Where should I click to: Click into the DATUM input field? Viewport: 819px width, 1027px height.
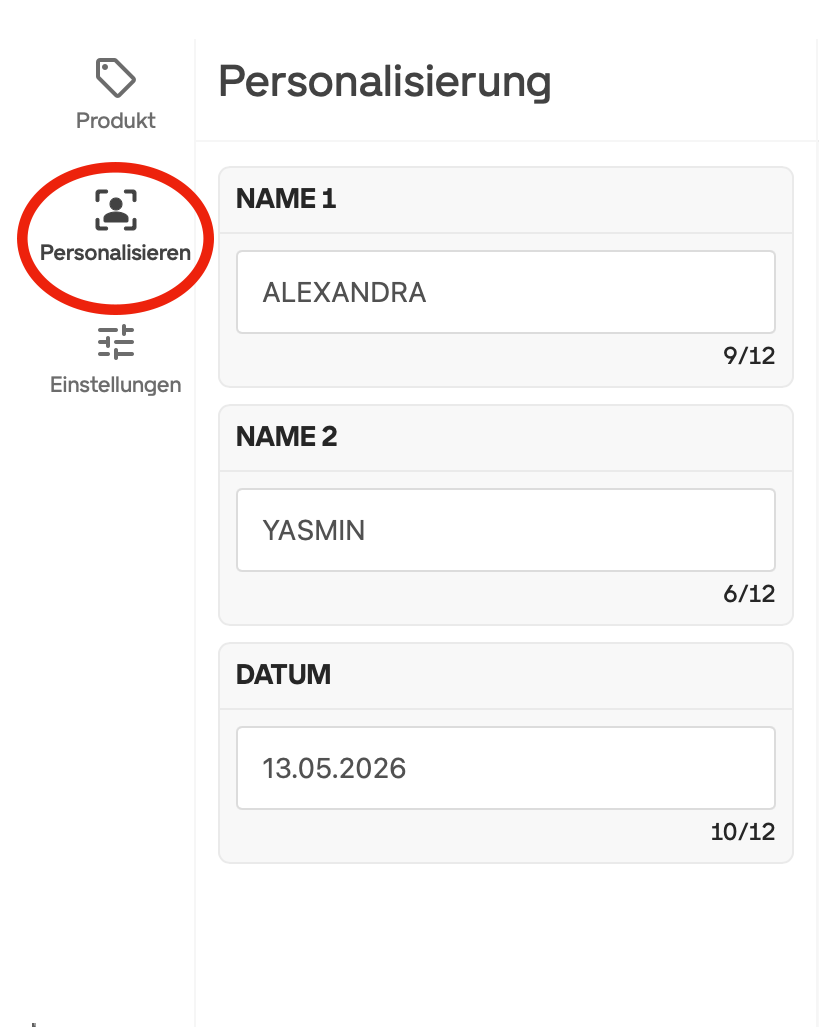[505, 768]
